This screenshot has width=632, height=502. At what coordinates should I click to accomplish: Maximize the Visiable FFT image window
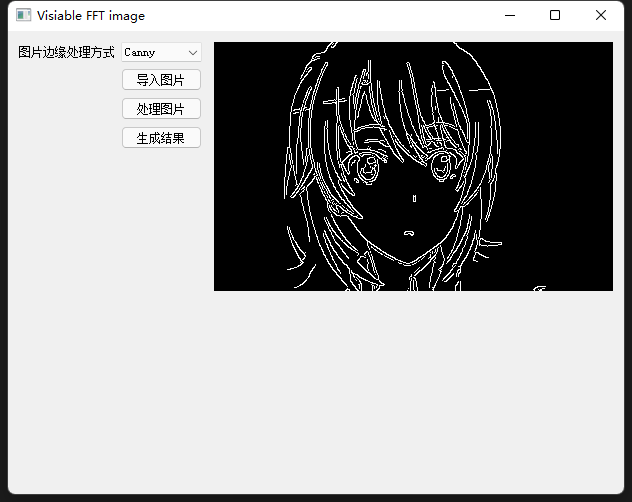[555, 15]
